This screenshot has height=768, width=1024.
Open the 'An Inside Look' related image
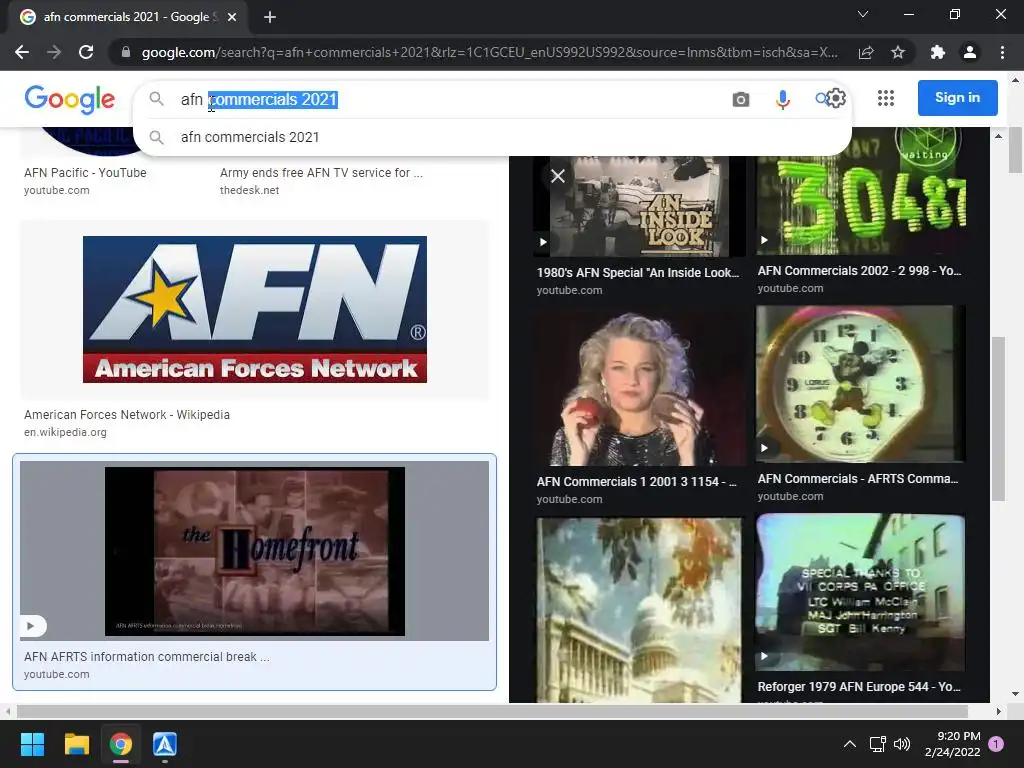[639, 206]
